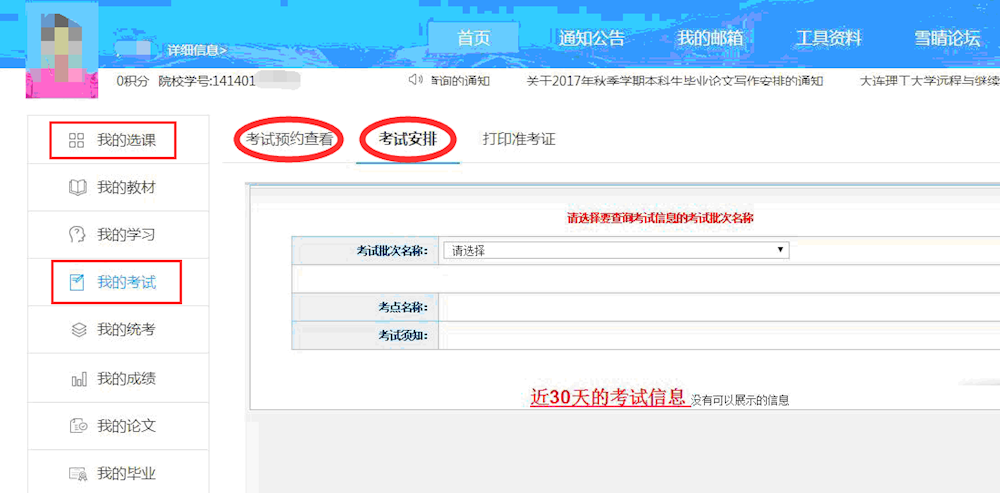The width and height of the screenshot is (1000, 493).
Task: Click the bar chart icon beside 我的成绩
Action: [x=77, y=379]
